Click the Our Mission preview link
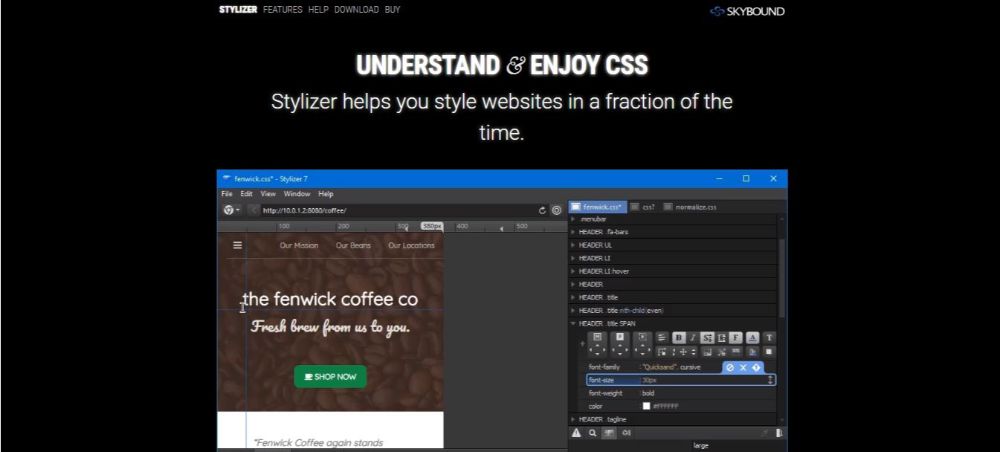1000x452 pixels. (x=298, y=245)
